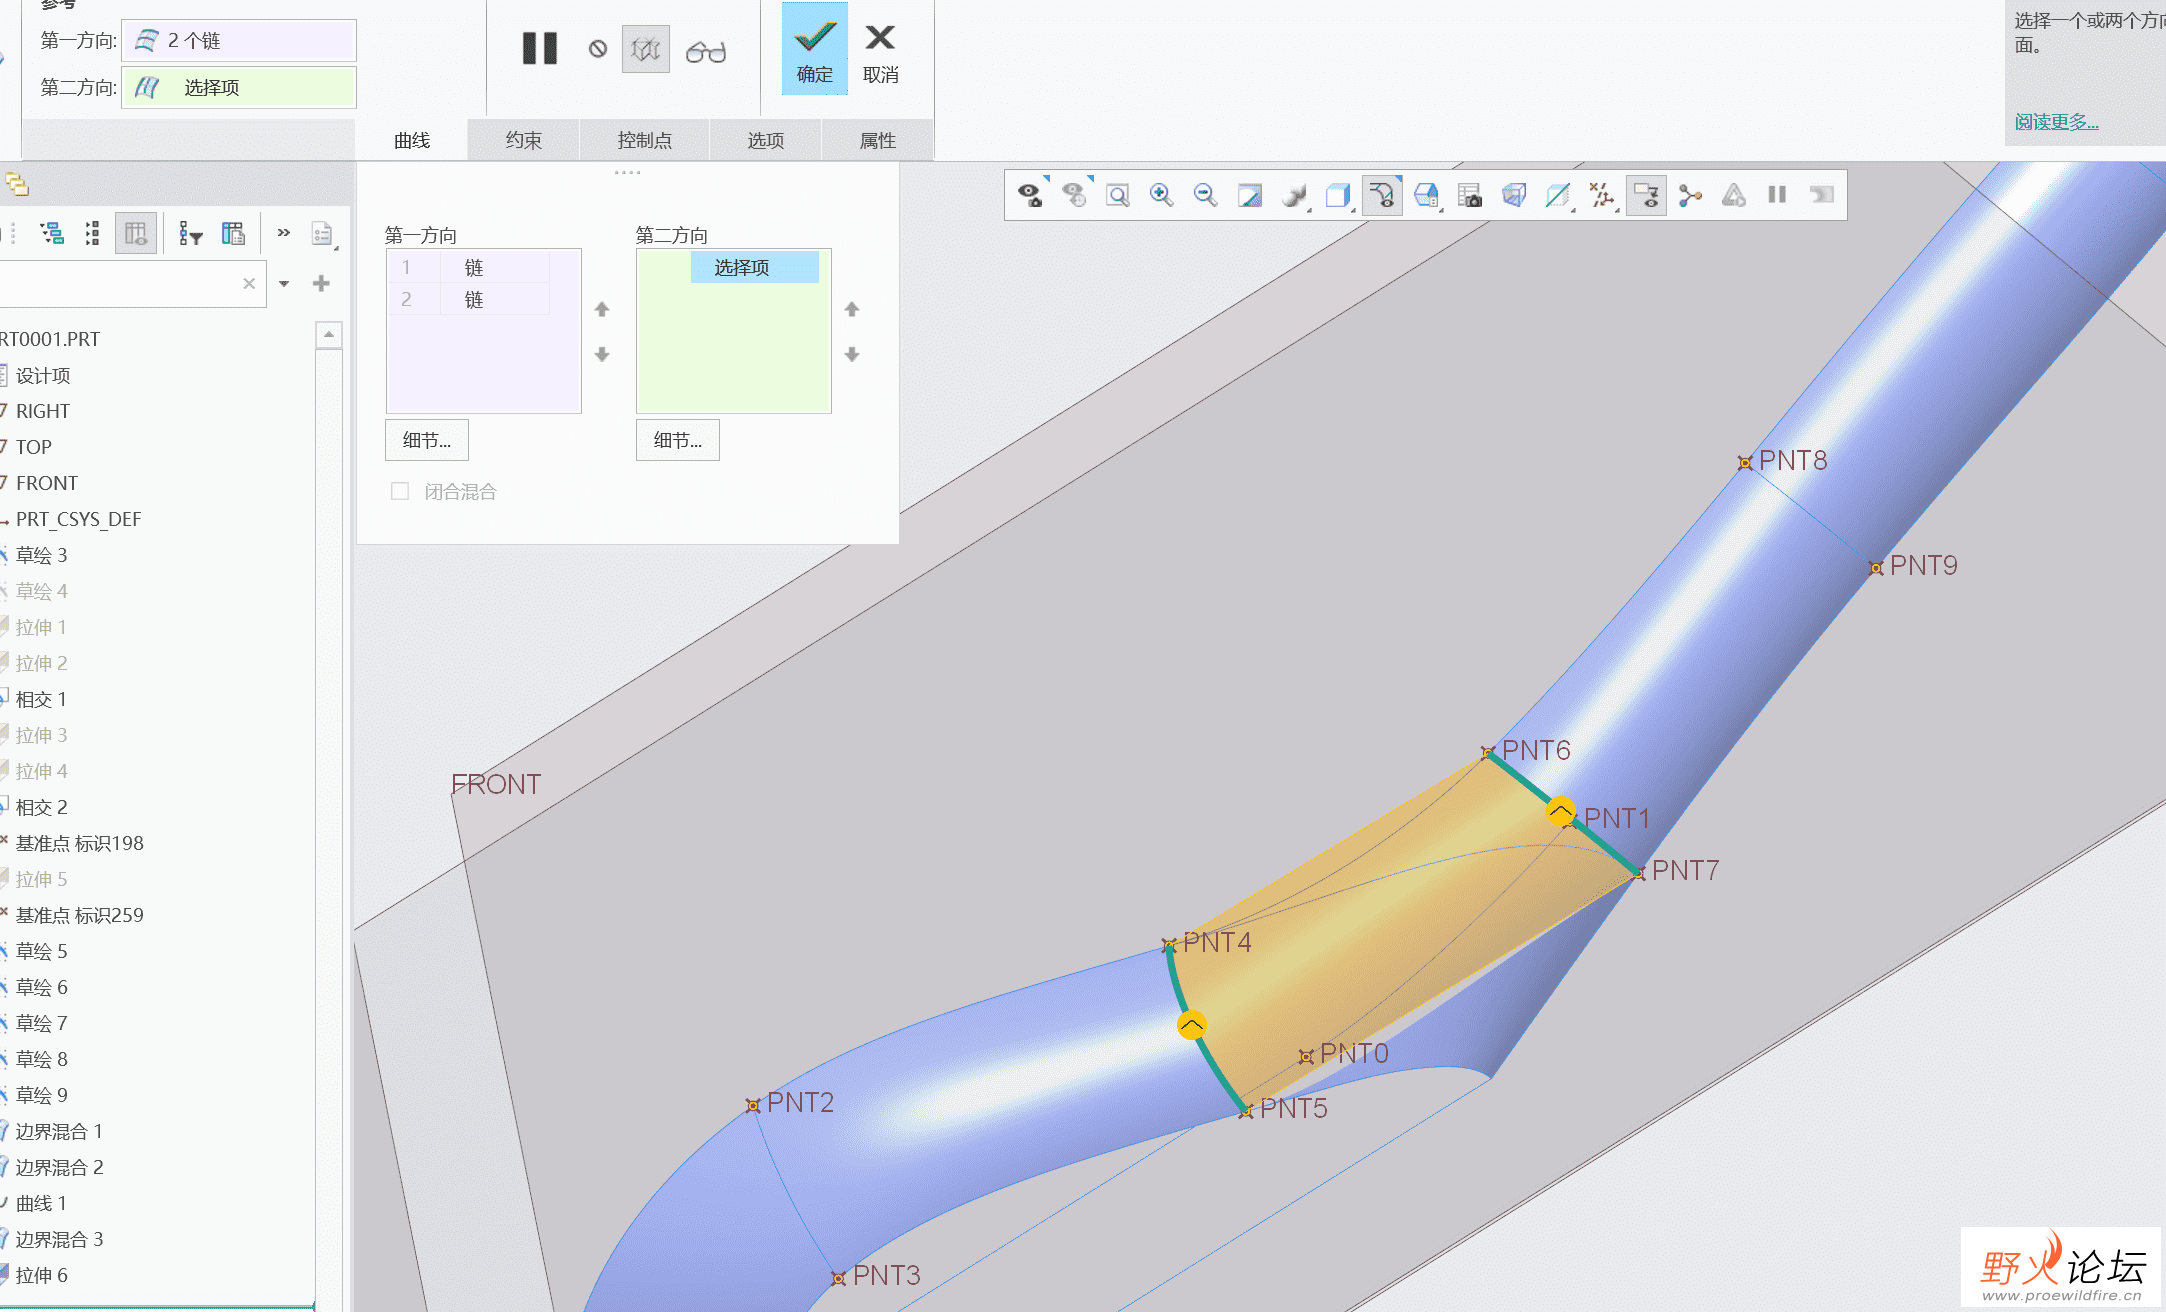Open the datum plane display dropdown
This screenshot has width=2166, height=1312.
(1558, 196)
